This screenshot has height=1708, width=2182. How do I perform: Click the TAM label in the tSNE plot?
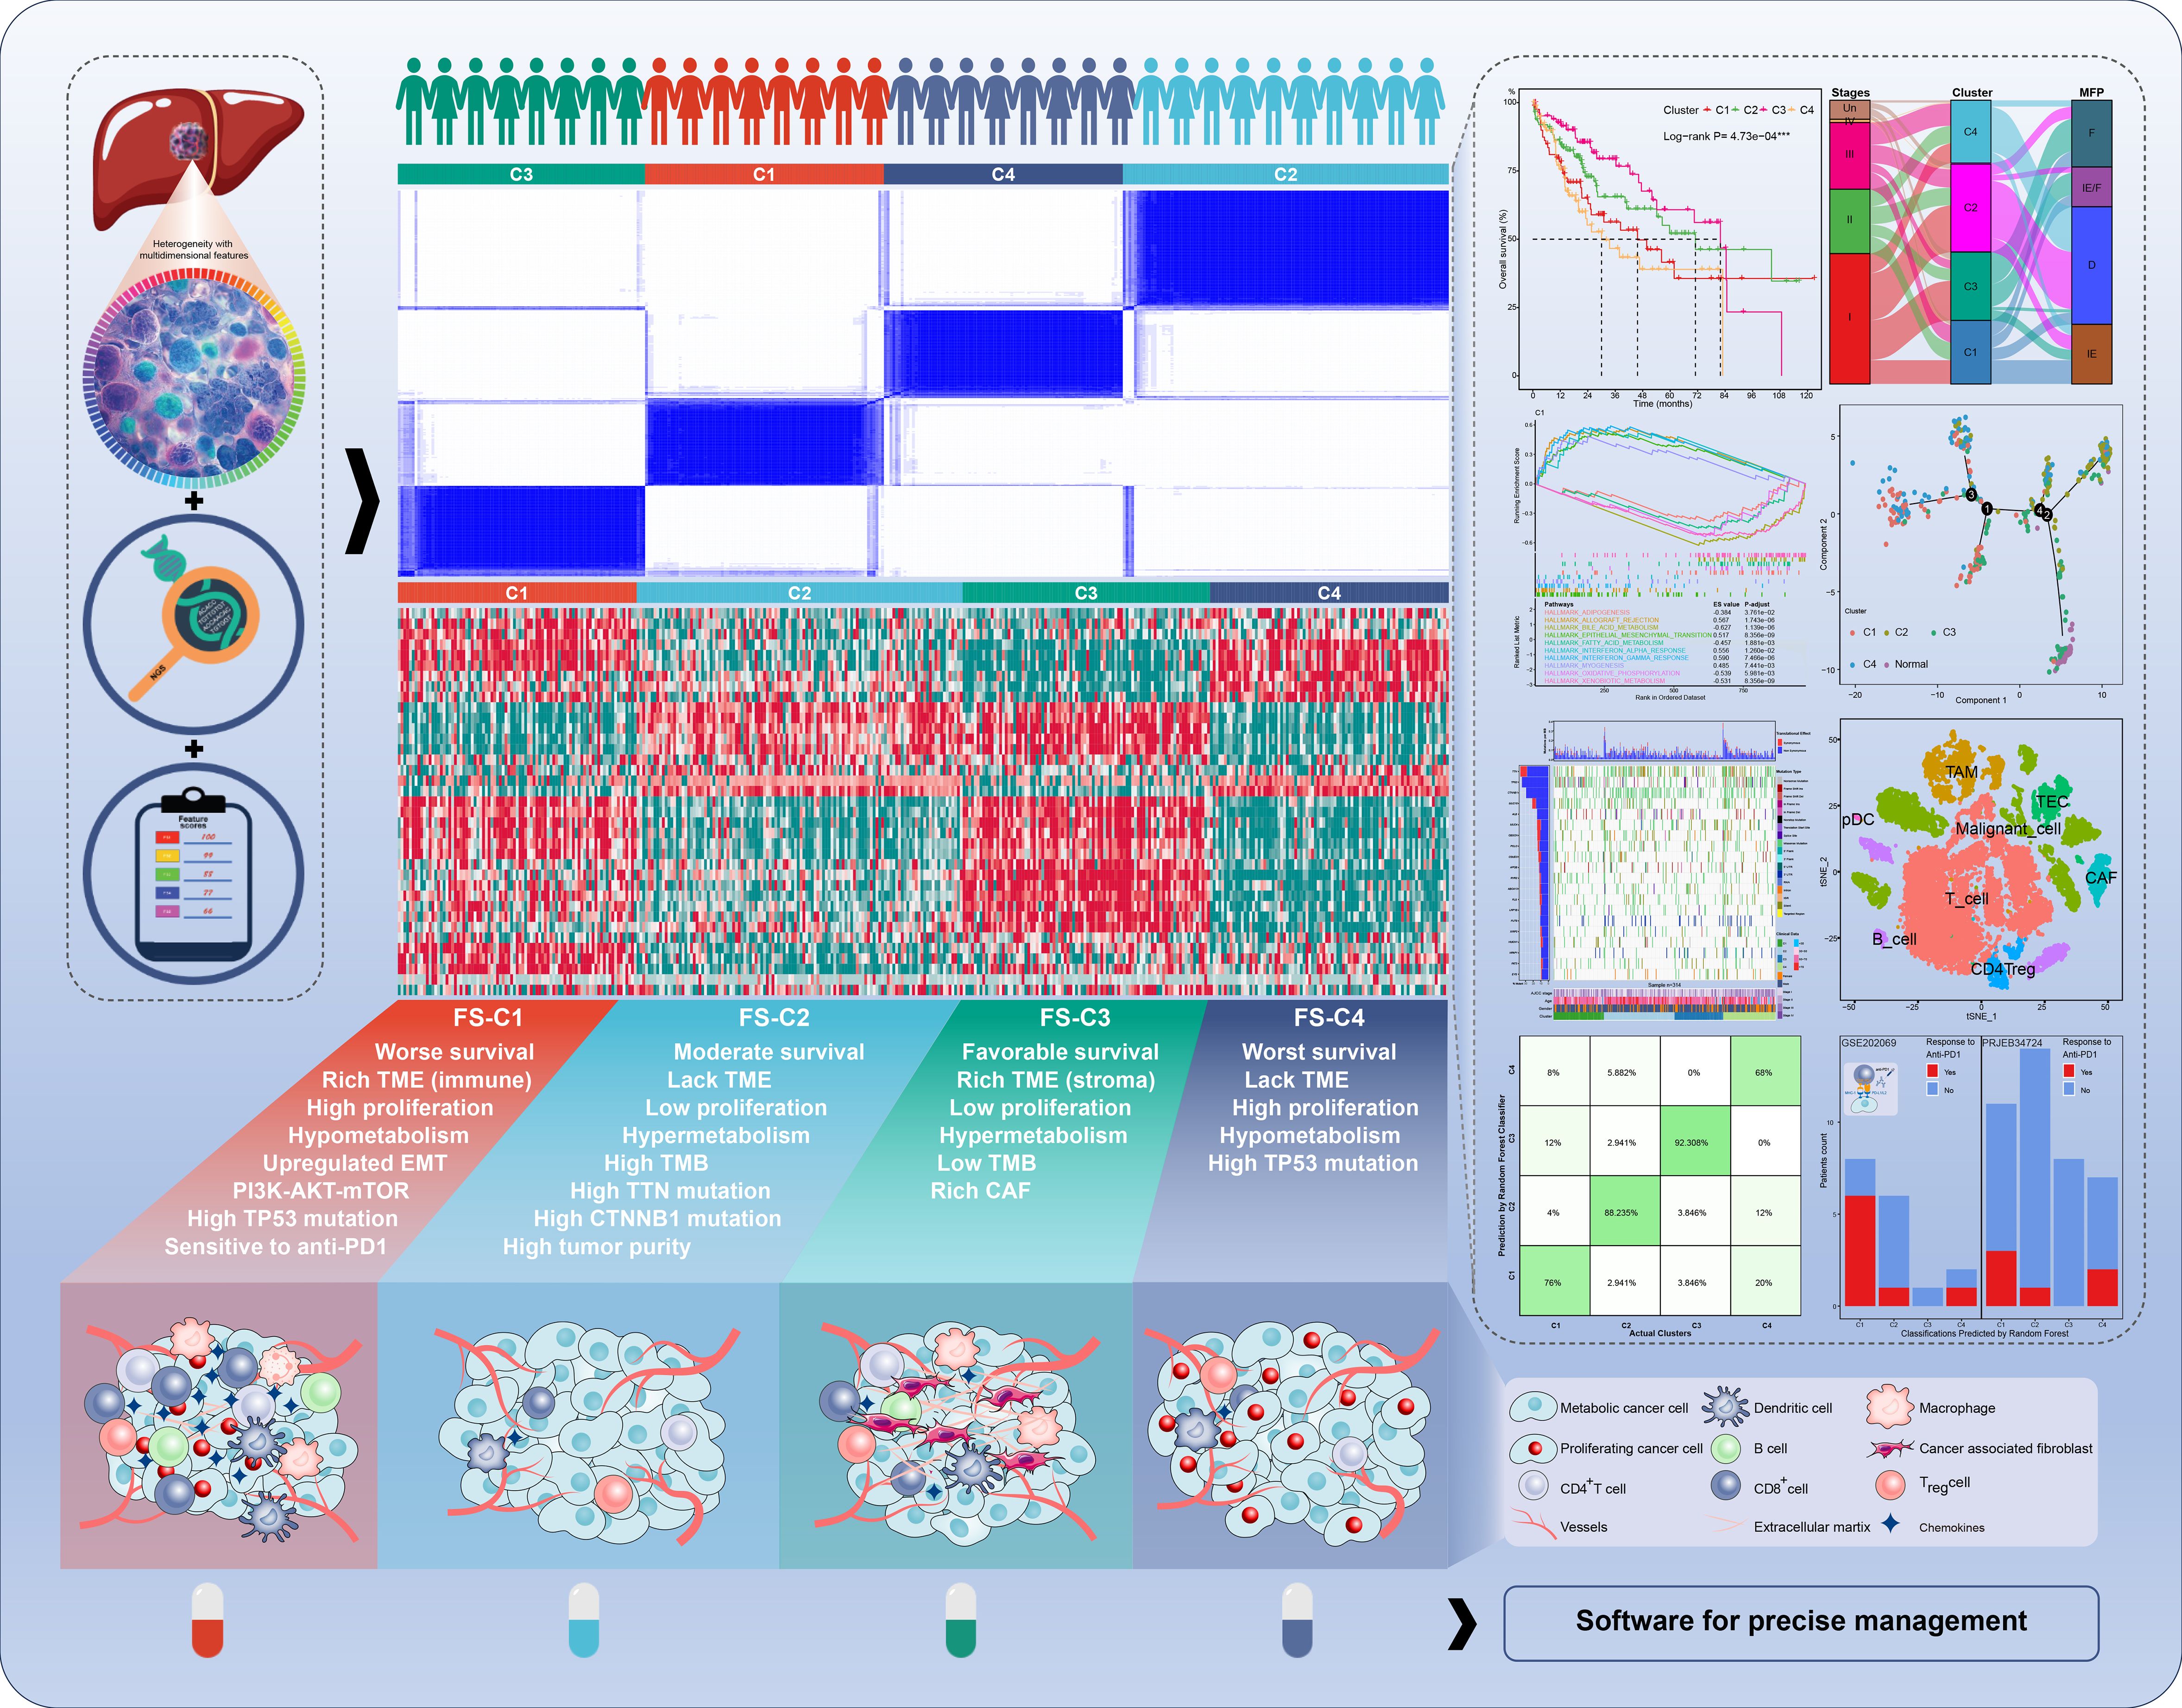1961,772
